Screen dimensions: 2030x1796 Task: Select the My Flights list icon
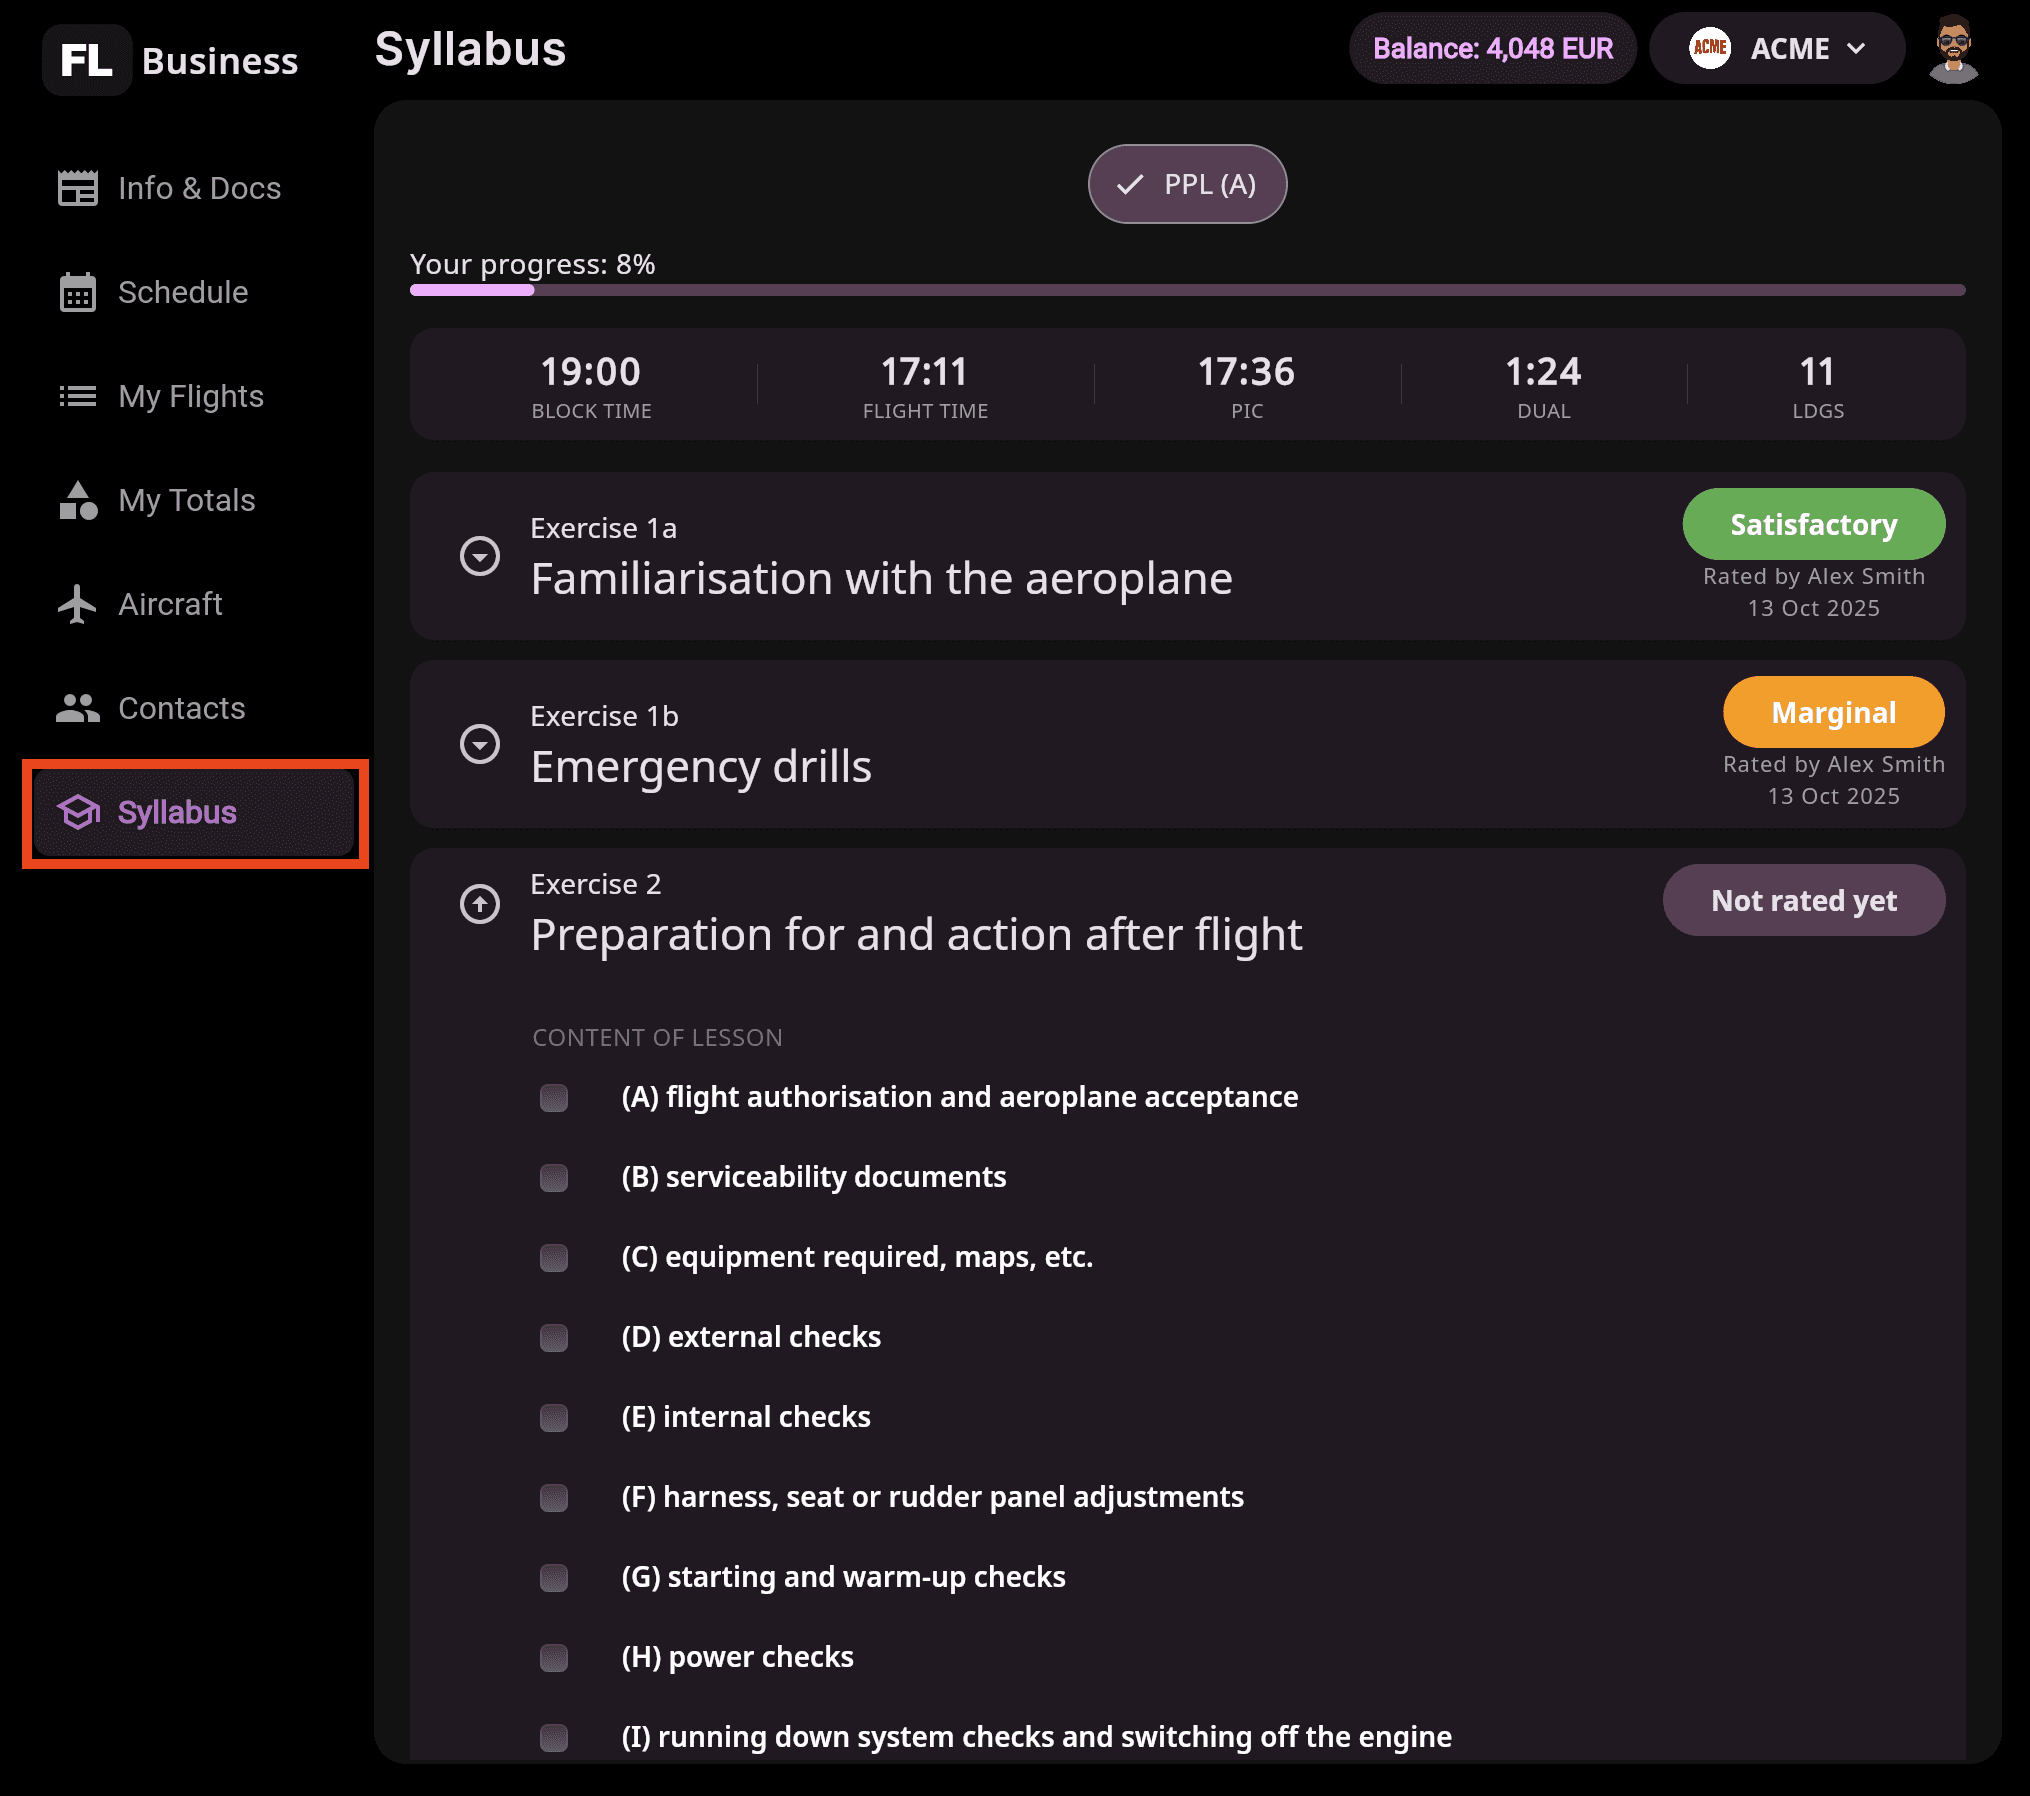pyautogui.click(x=78, y=396)
